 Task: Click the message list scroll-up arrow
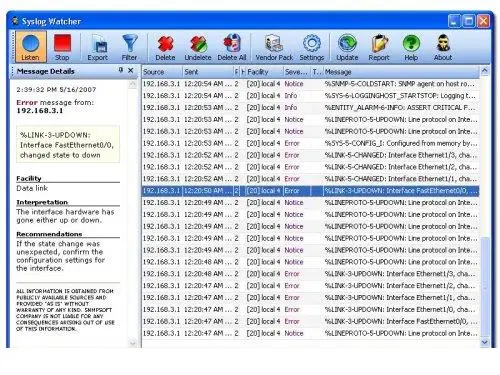point(484,71)
